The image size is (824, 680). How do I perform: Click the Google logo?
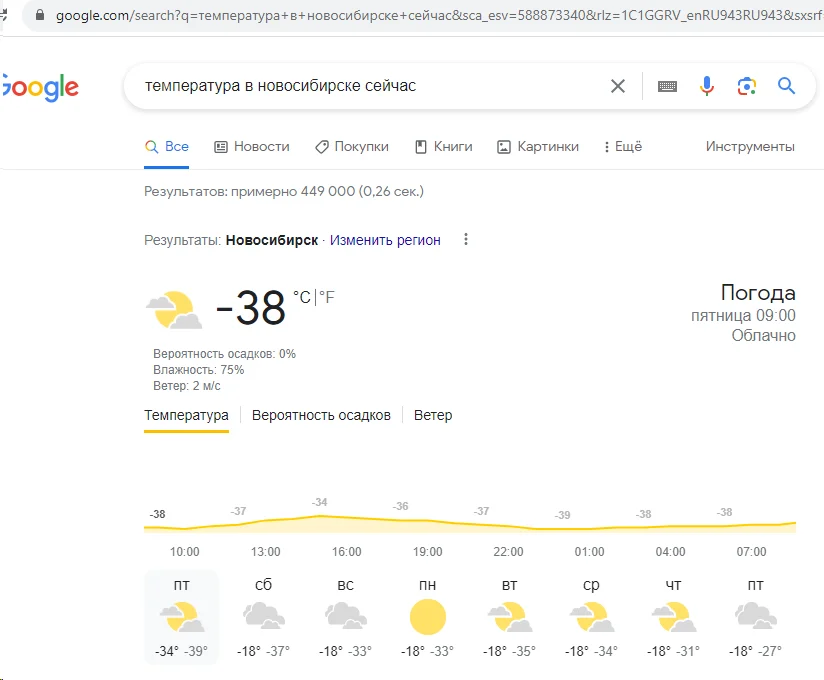38,86
